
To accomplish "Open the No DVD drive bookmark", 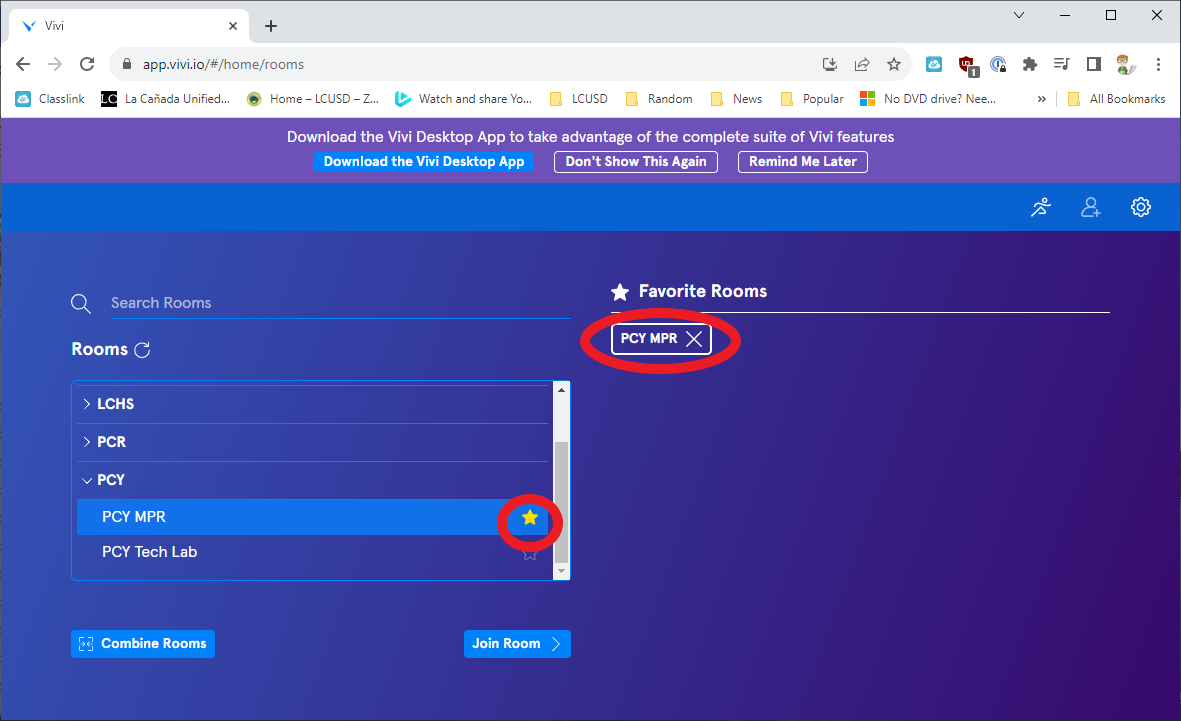I will [x=929, y=99].
